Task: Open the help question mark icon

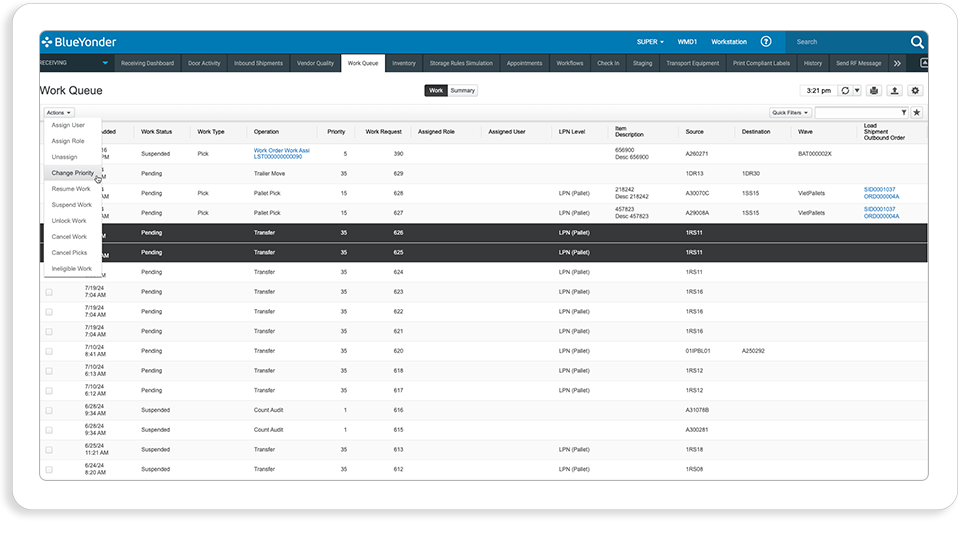Action: pos(766,42)
